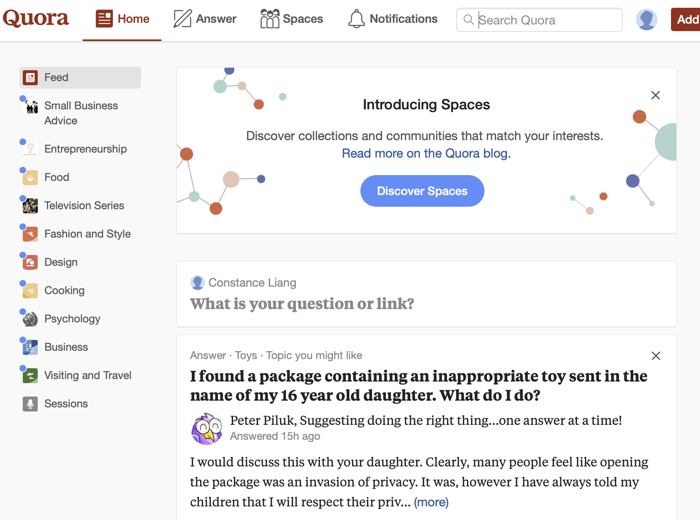Image resolution: width=700 pixels, height=520 pixels.
Task: Select Feed in the sidebar
Action: coord(80,78)
